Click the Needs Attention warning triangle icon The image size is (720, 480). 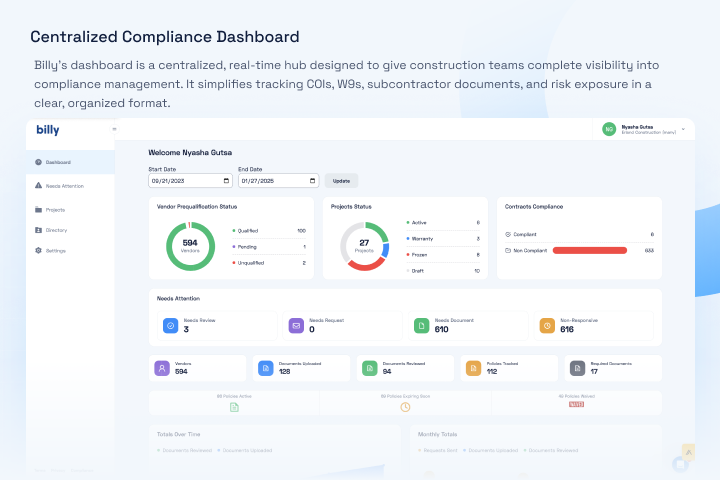(x=39, y=186)
